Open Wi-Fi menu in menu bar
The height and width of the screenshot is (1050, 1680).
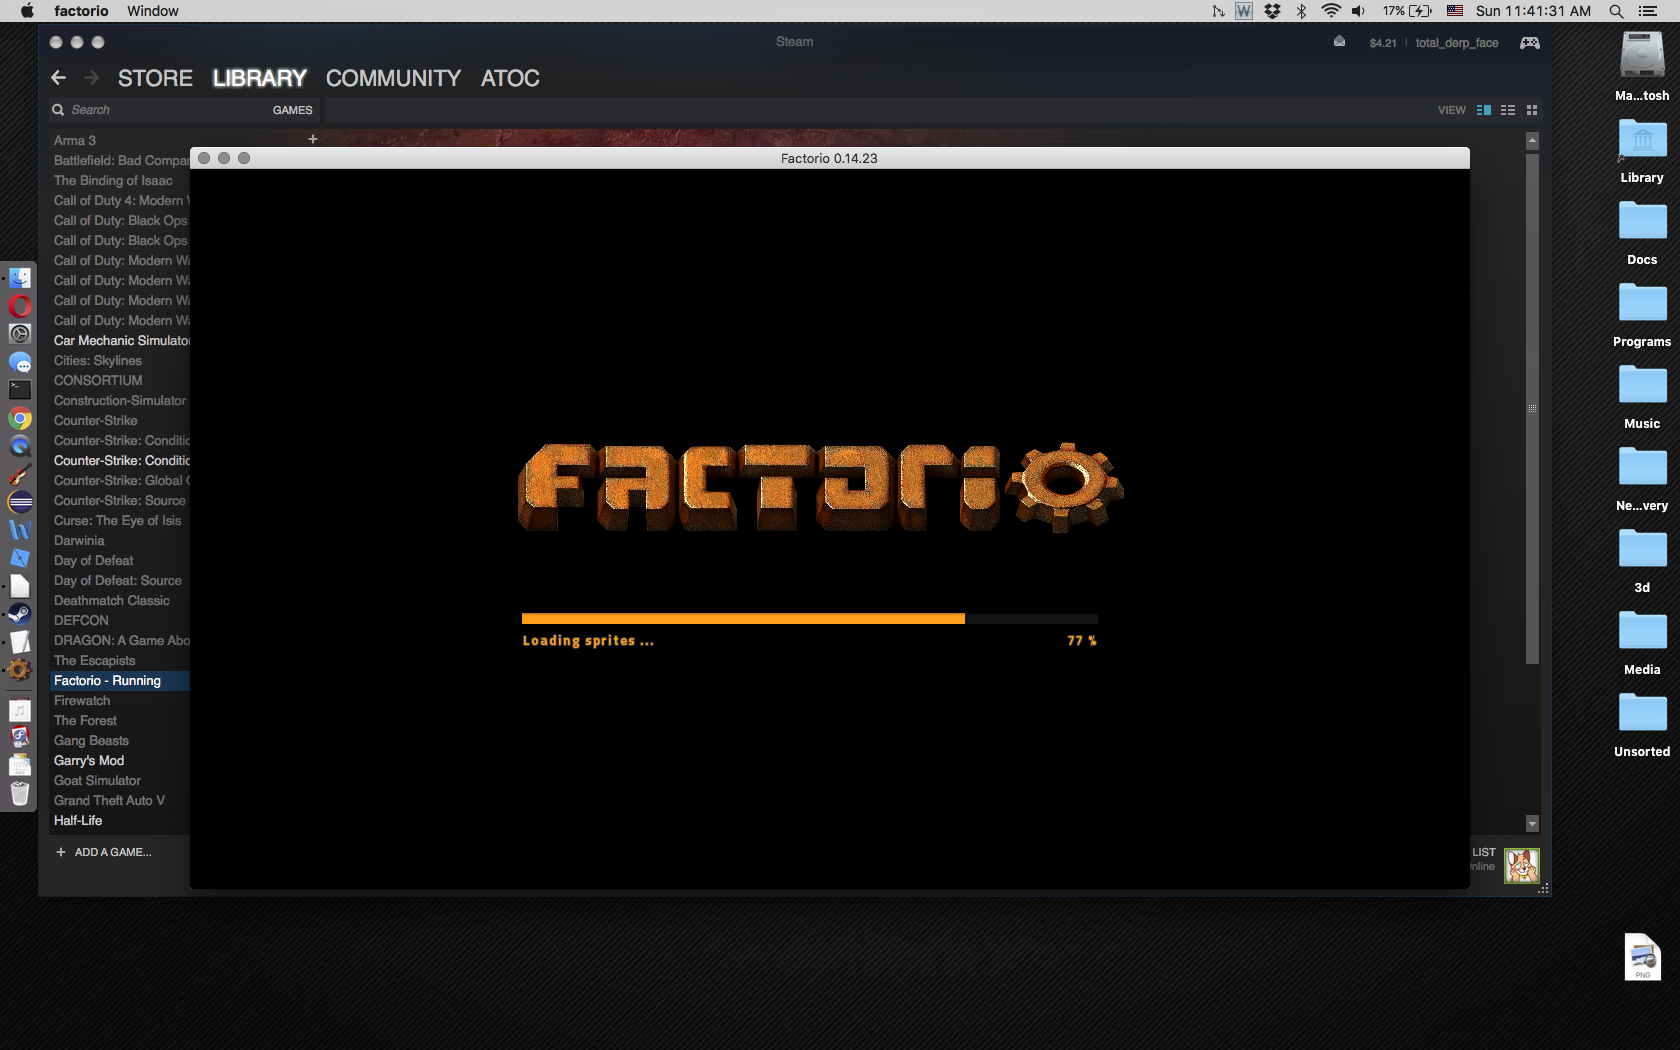tap(1330, 11)
